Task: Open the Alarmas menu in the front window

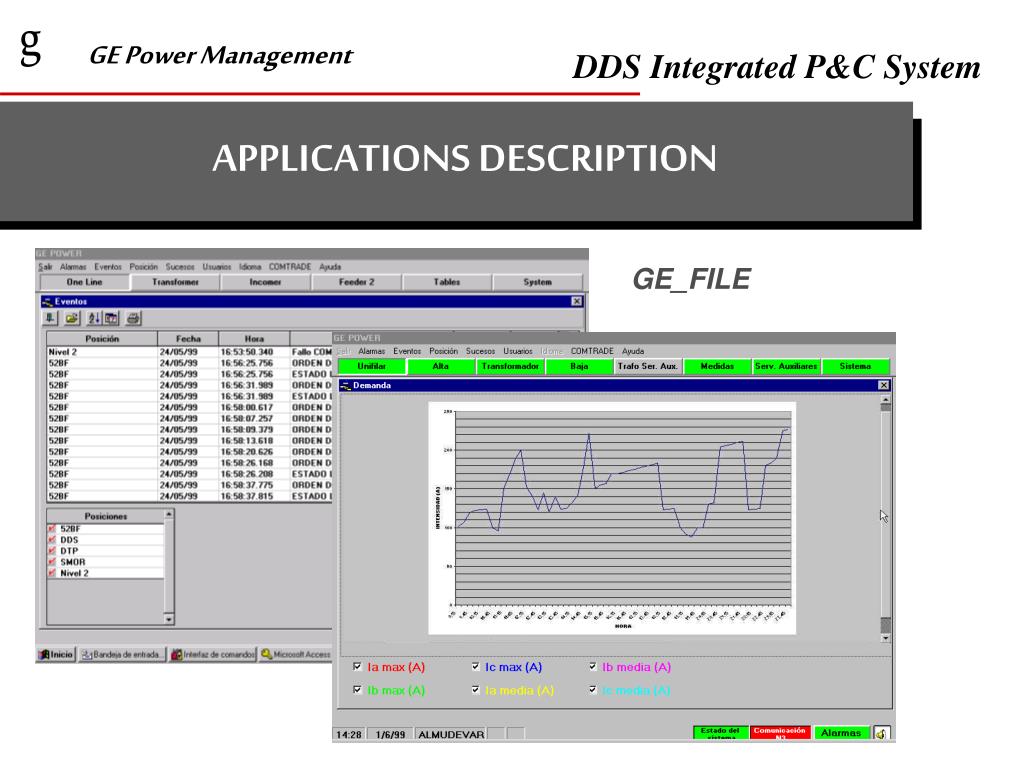Action: [372, 351]
